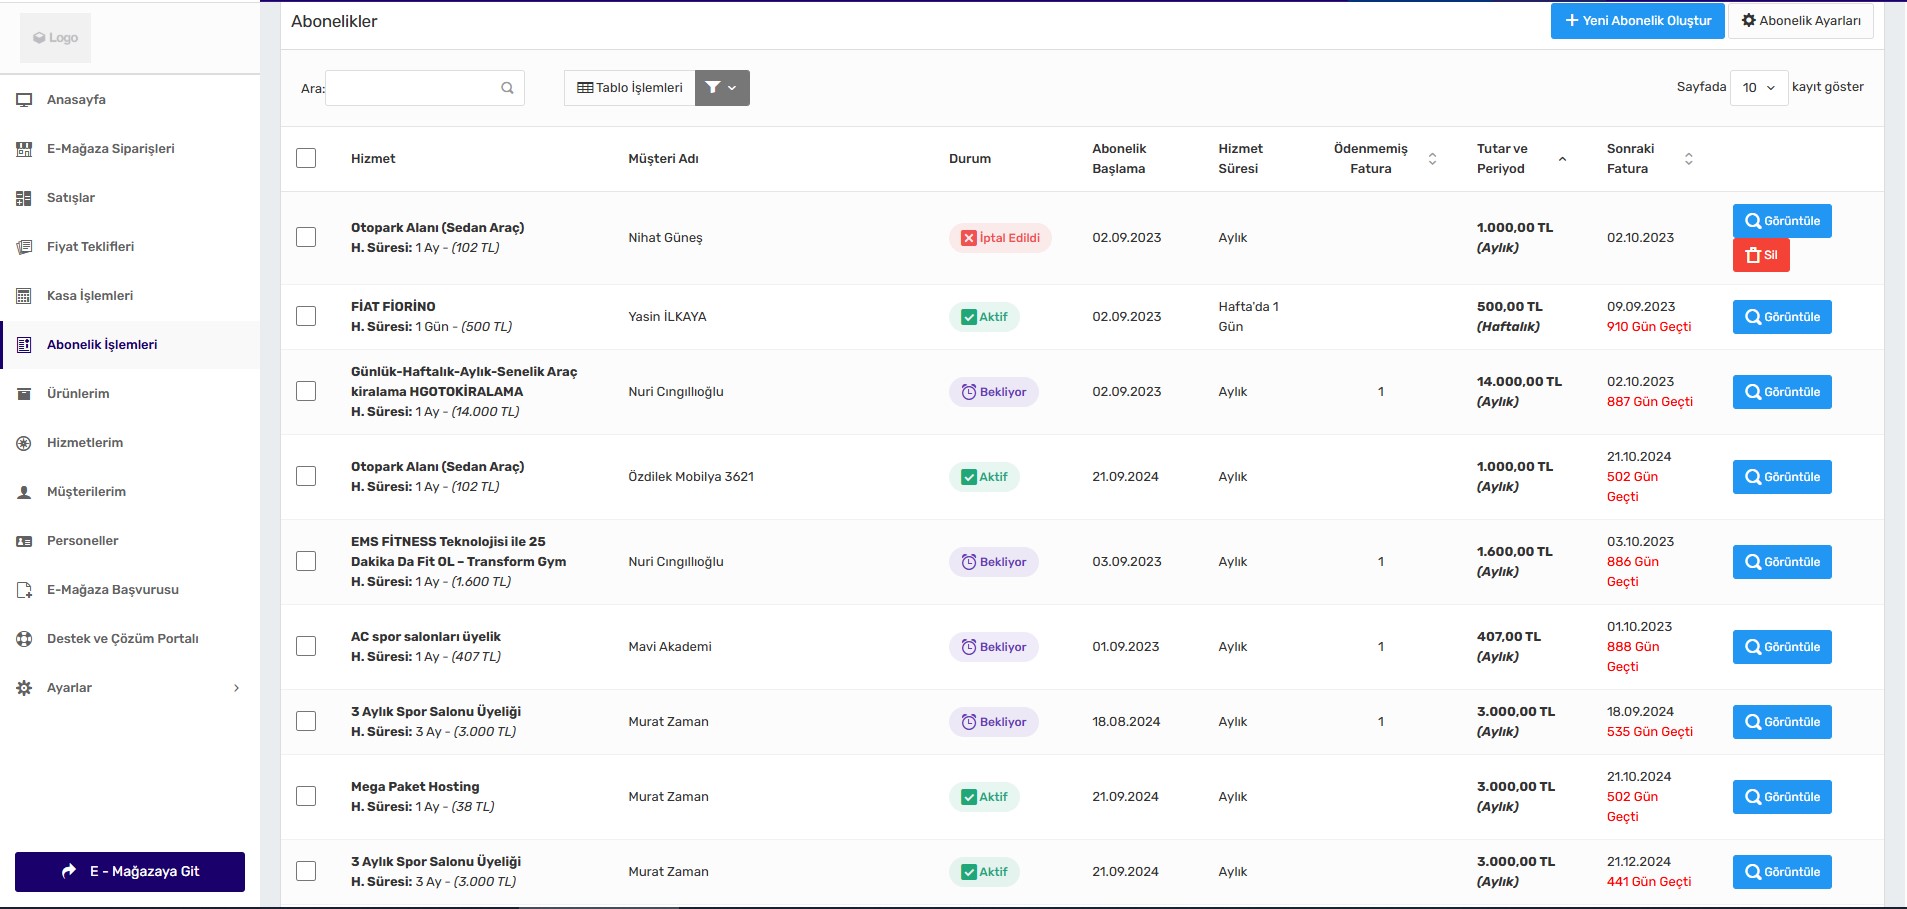Click the Kasa İşlemleri calculator icon
The image size is (1907, 909).
click(24, 296)
